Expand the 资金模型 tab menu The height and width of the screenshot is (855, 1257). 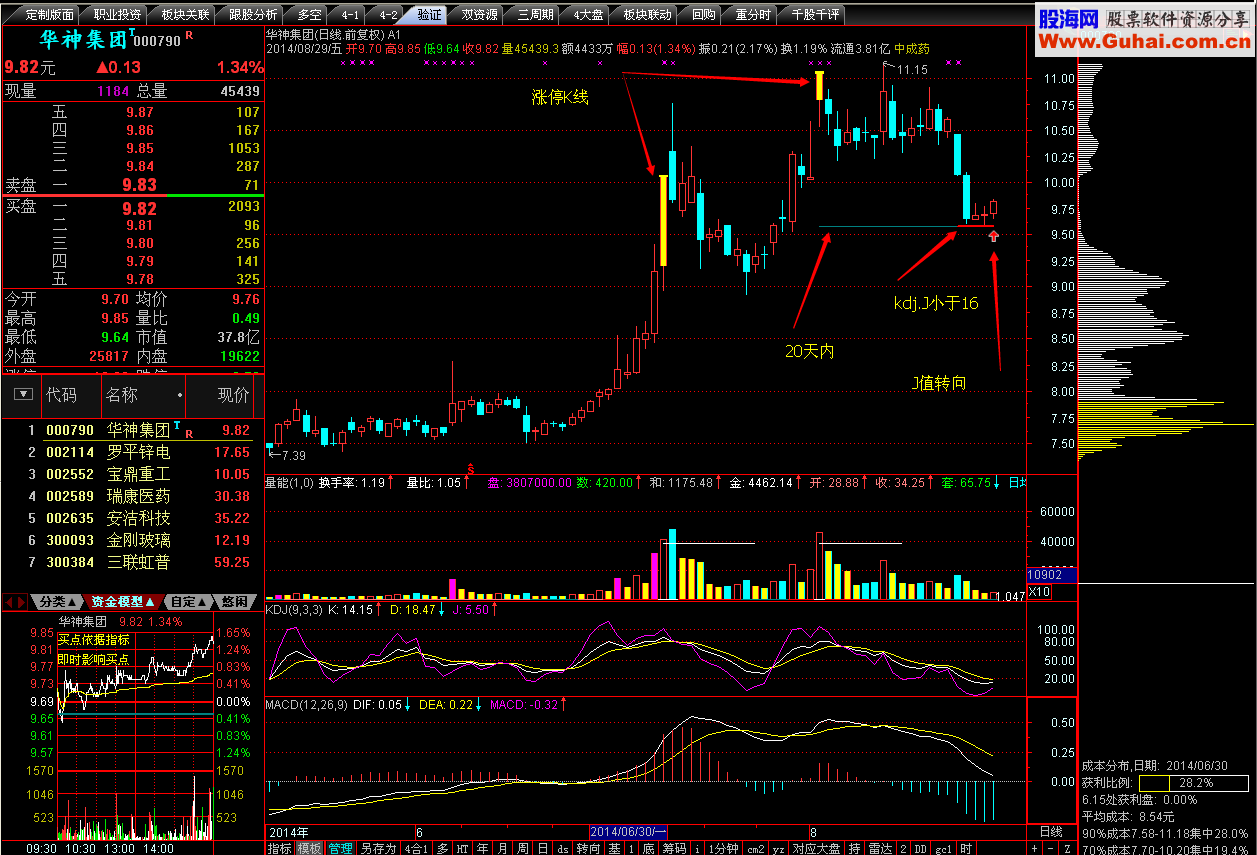click(123, 602)
